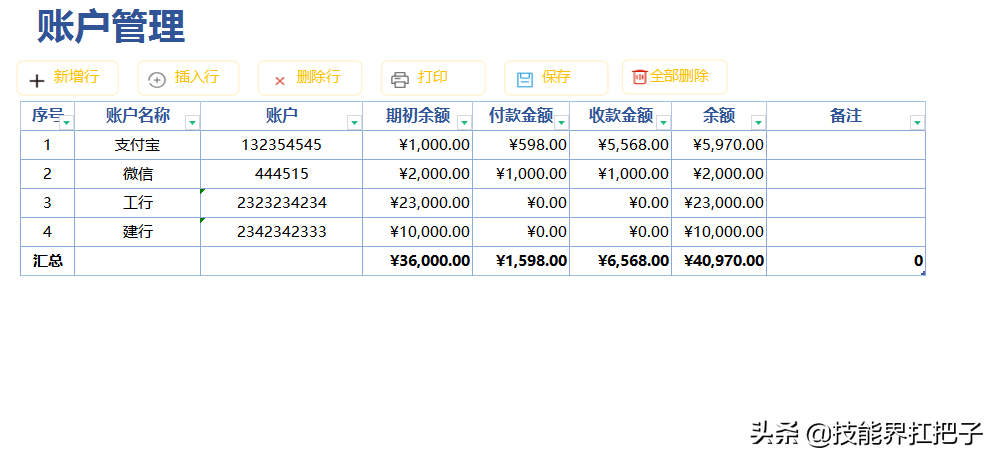The height and width of the screenshot is (460, 997).
Task: Select 建行 opening balance ¥10,000.00
Action: 418,232
